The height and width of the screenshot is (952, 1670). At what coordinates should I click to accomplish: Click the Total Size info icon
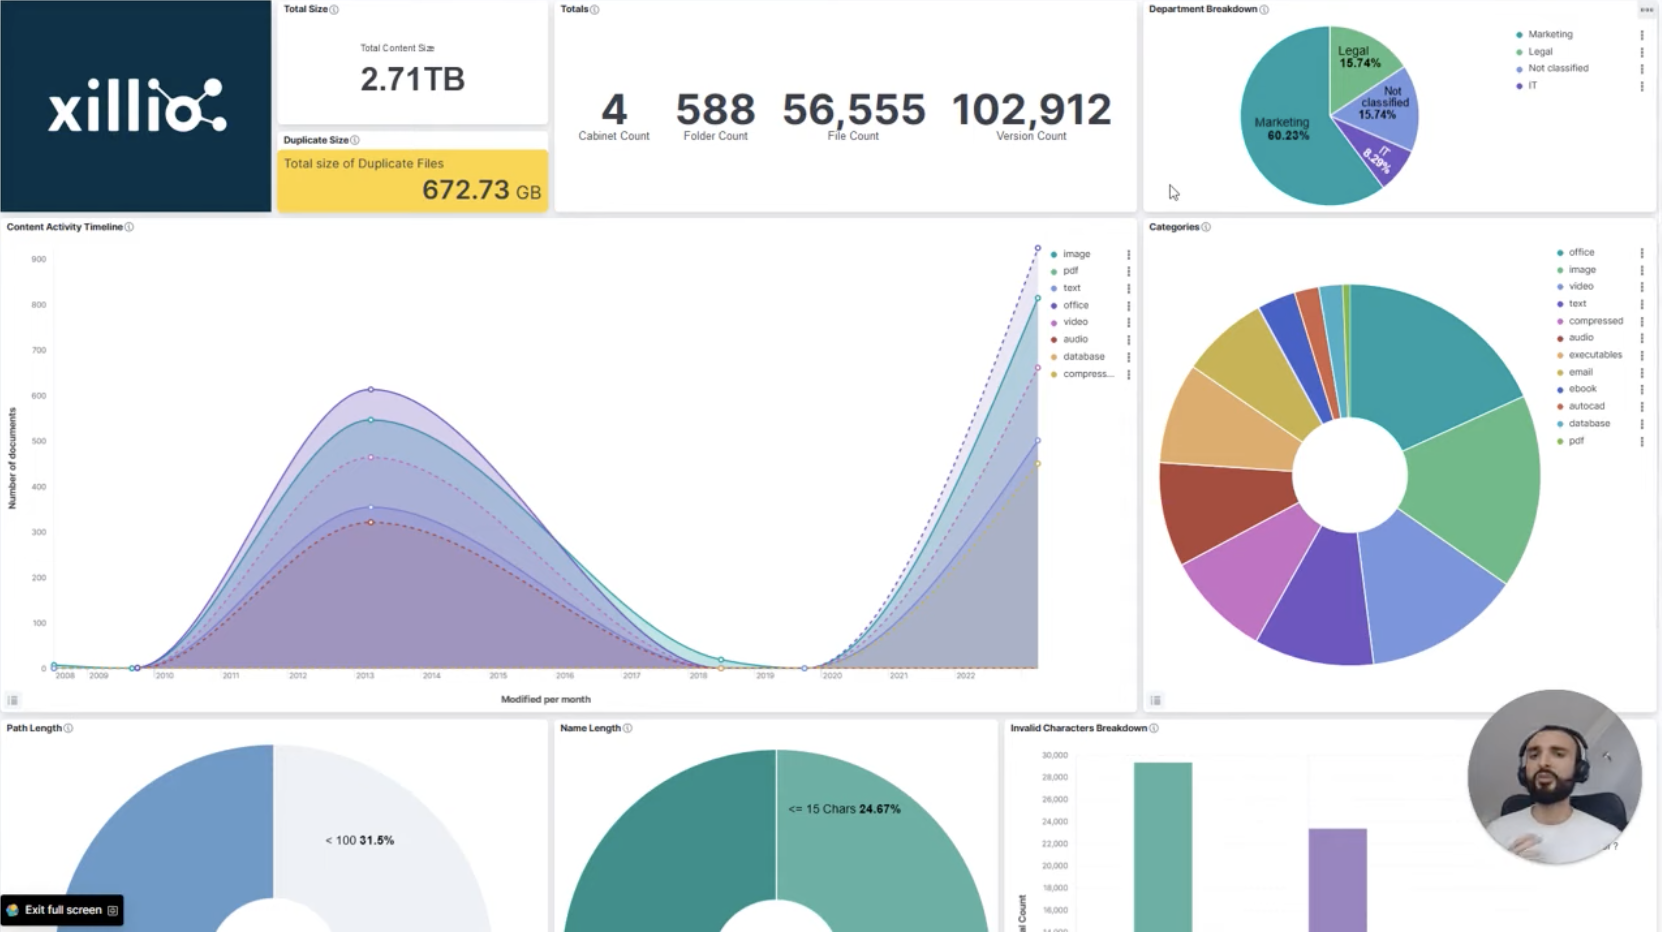click(334, 10)
